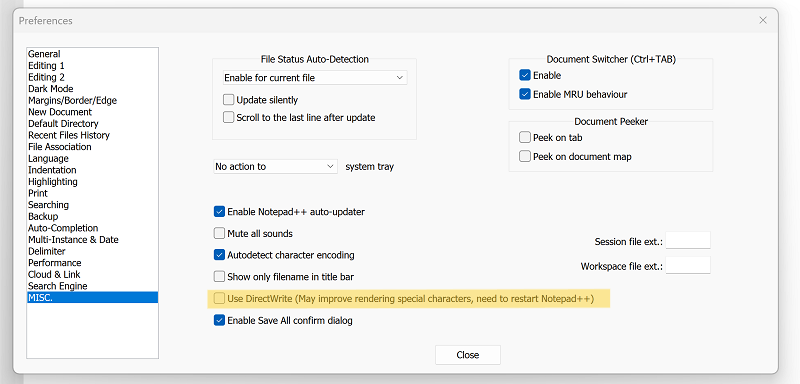This screenshot has width=800, height=384.
Task: Click the Workspace file ext. field
Action: tap(688, 265)
